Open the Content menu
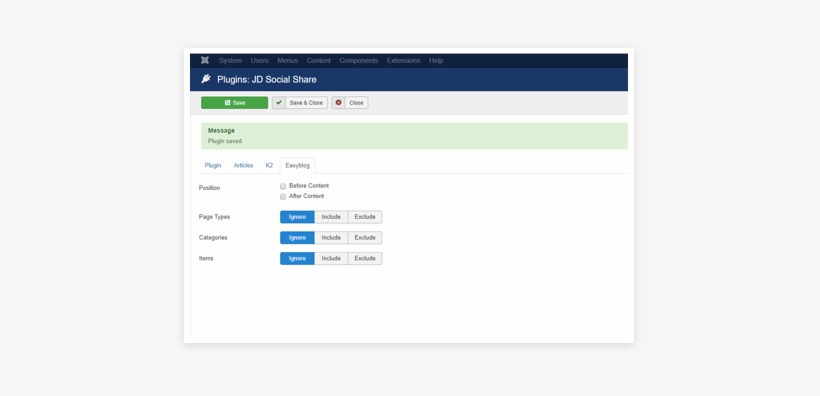 coord(318,61)
